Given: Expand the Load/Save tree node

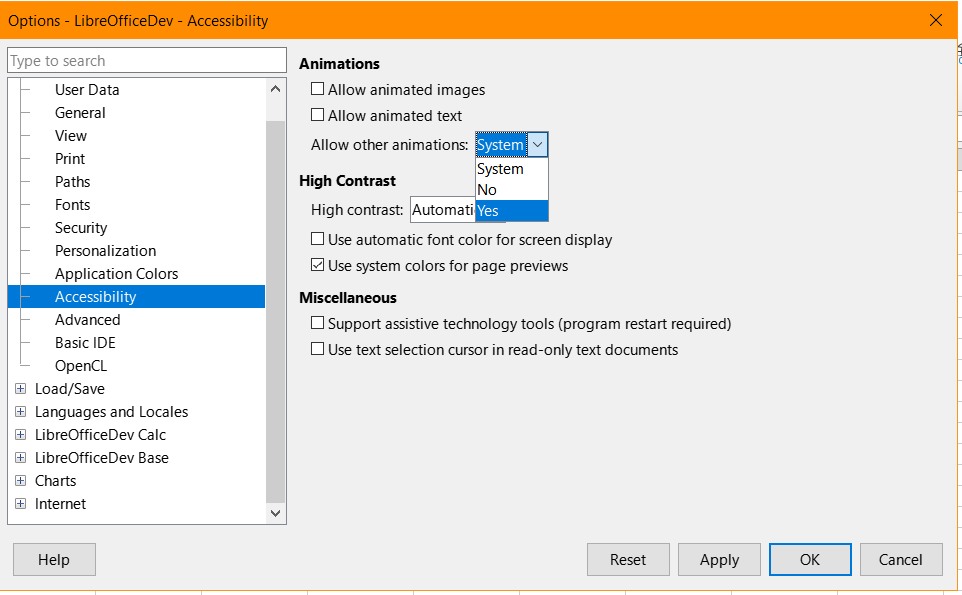Looking at the screenshot, I should pyautogui.click(x=20, y=389).
